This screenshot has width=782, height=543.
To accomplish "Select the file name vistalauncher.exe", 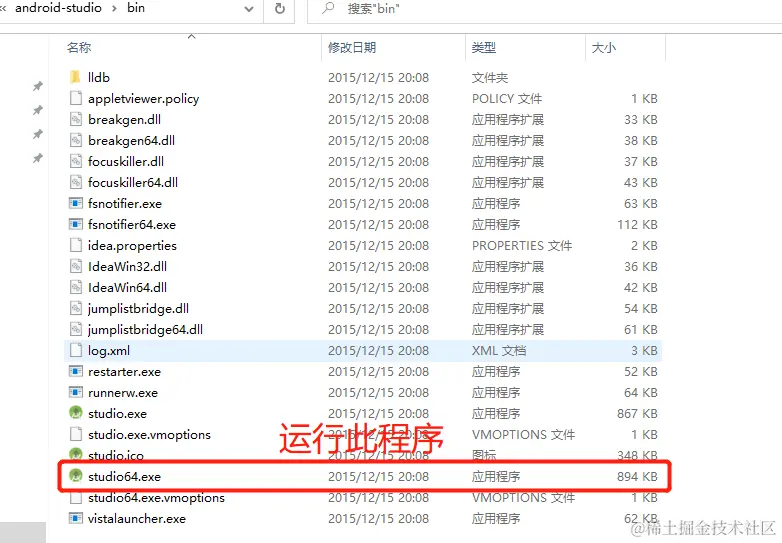I will click(137, 519).
